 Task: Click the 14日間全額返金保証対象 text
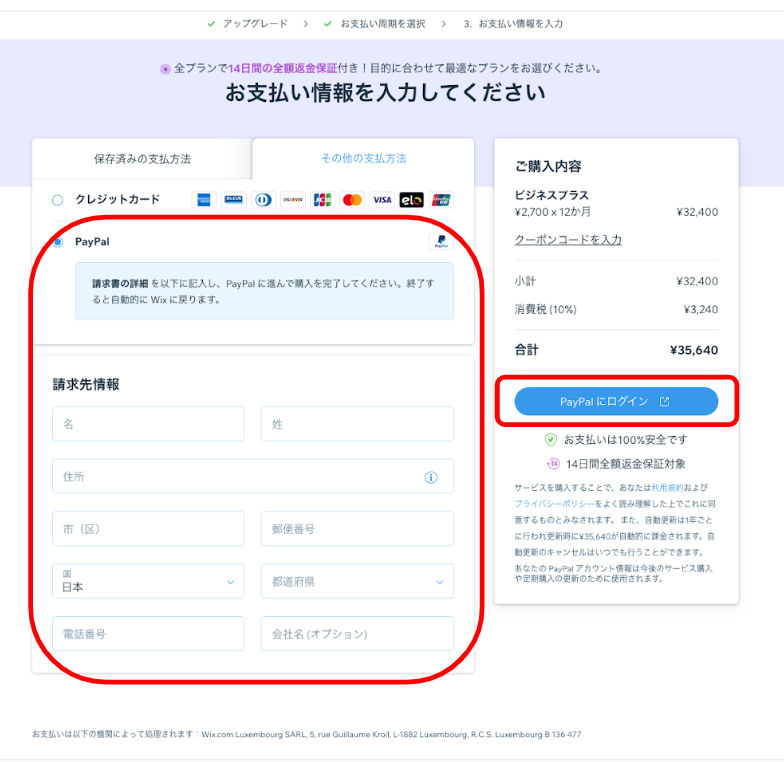pos(626,464)
